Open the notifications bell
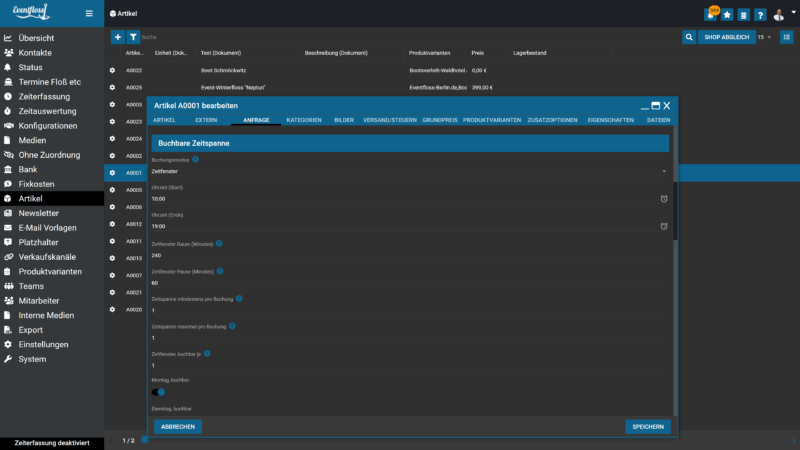Screen dimensions: 800x450 pyautogui.click(x=710, y=15)
